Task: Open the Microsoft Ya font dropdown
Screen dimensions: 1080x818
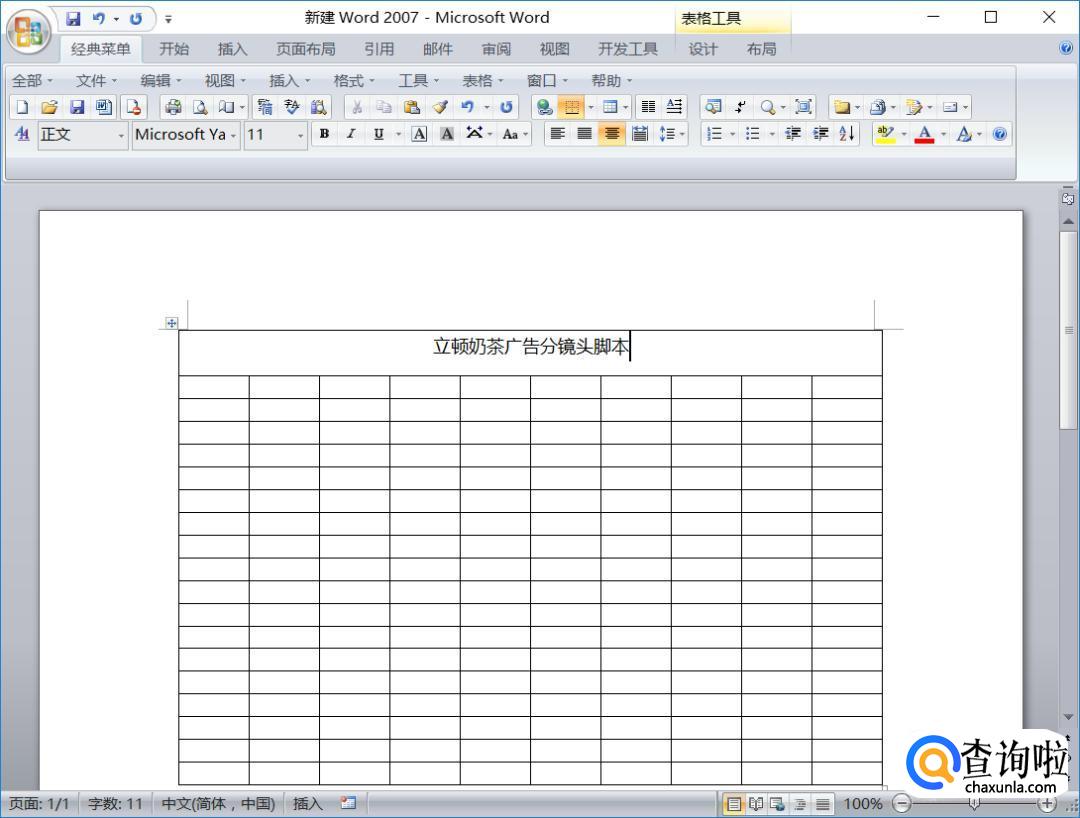Action: 233,135
